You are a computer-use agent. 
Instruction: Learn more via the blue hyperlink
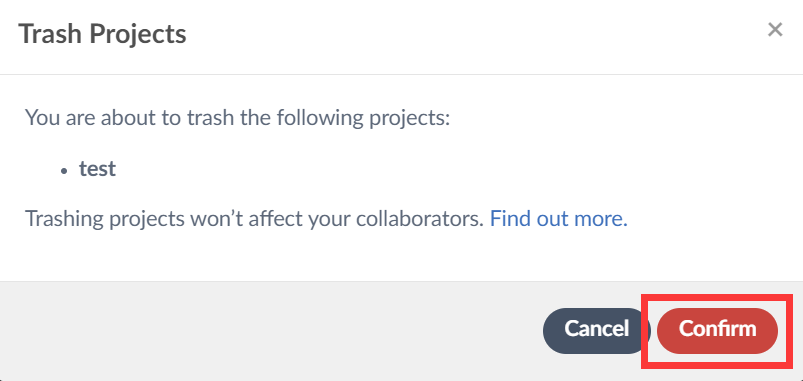coord(559,219)
